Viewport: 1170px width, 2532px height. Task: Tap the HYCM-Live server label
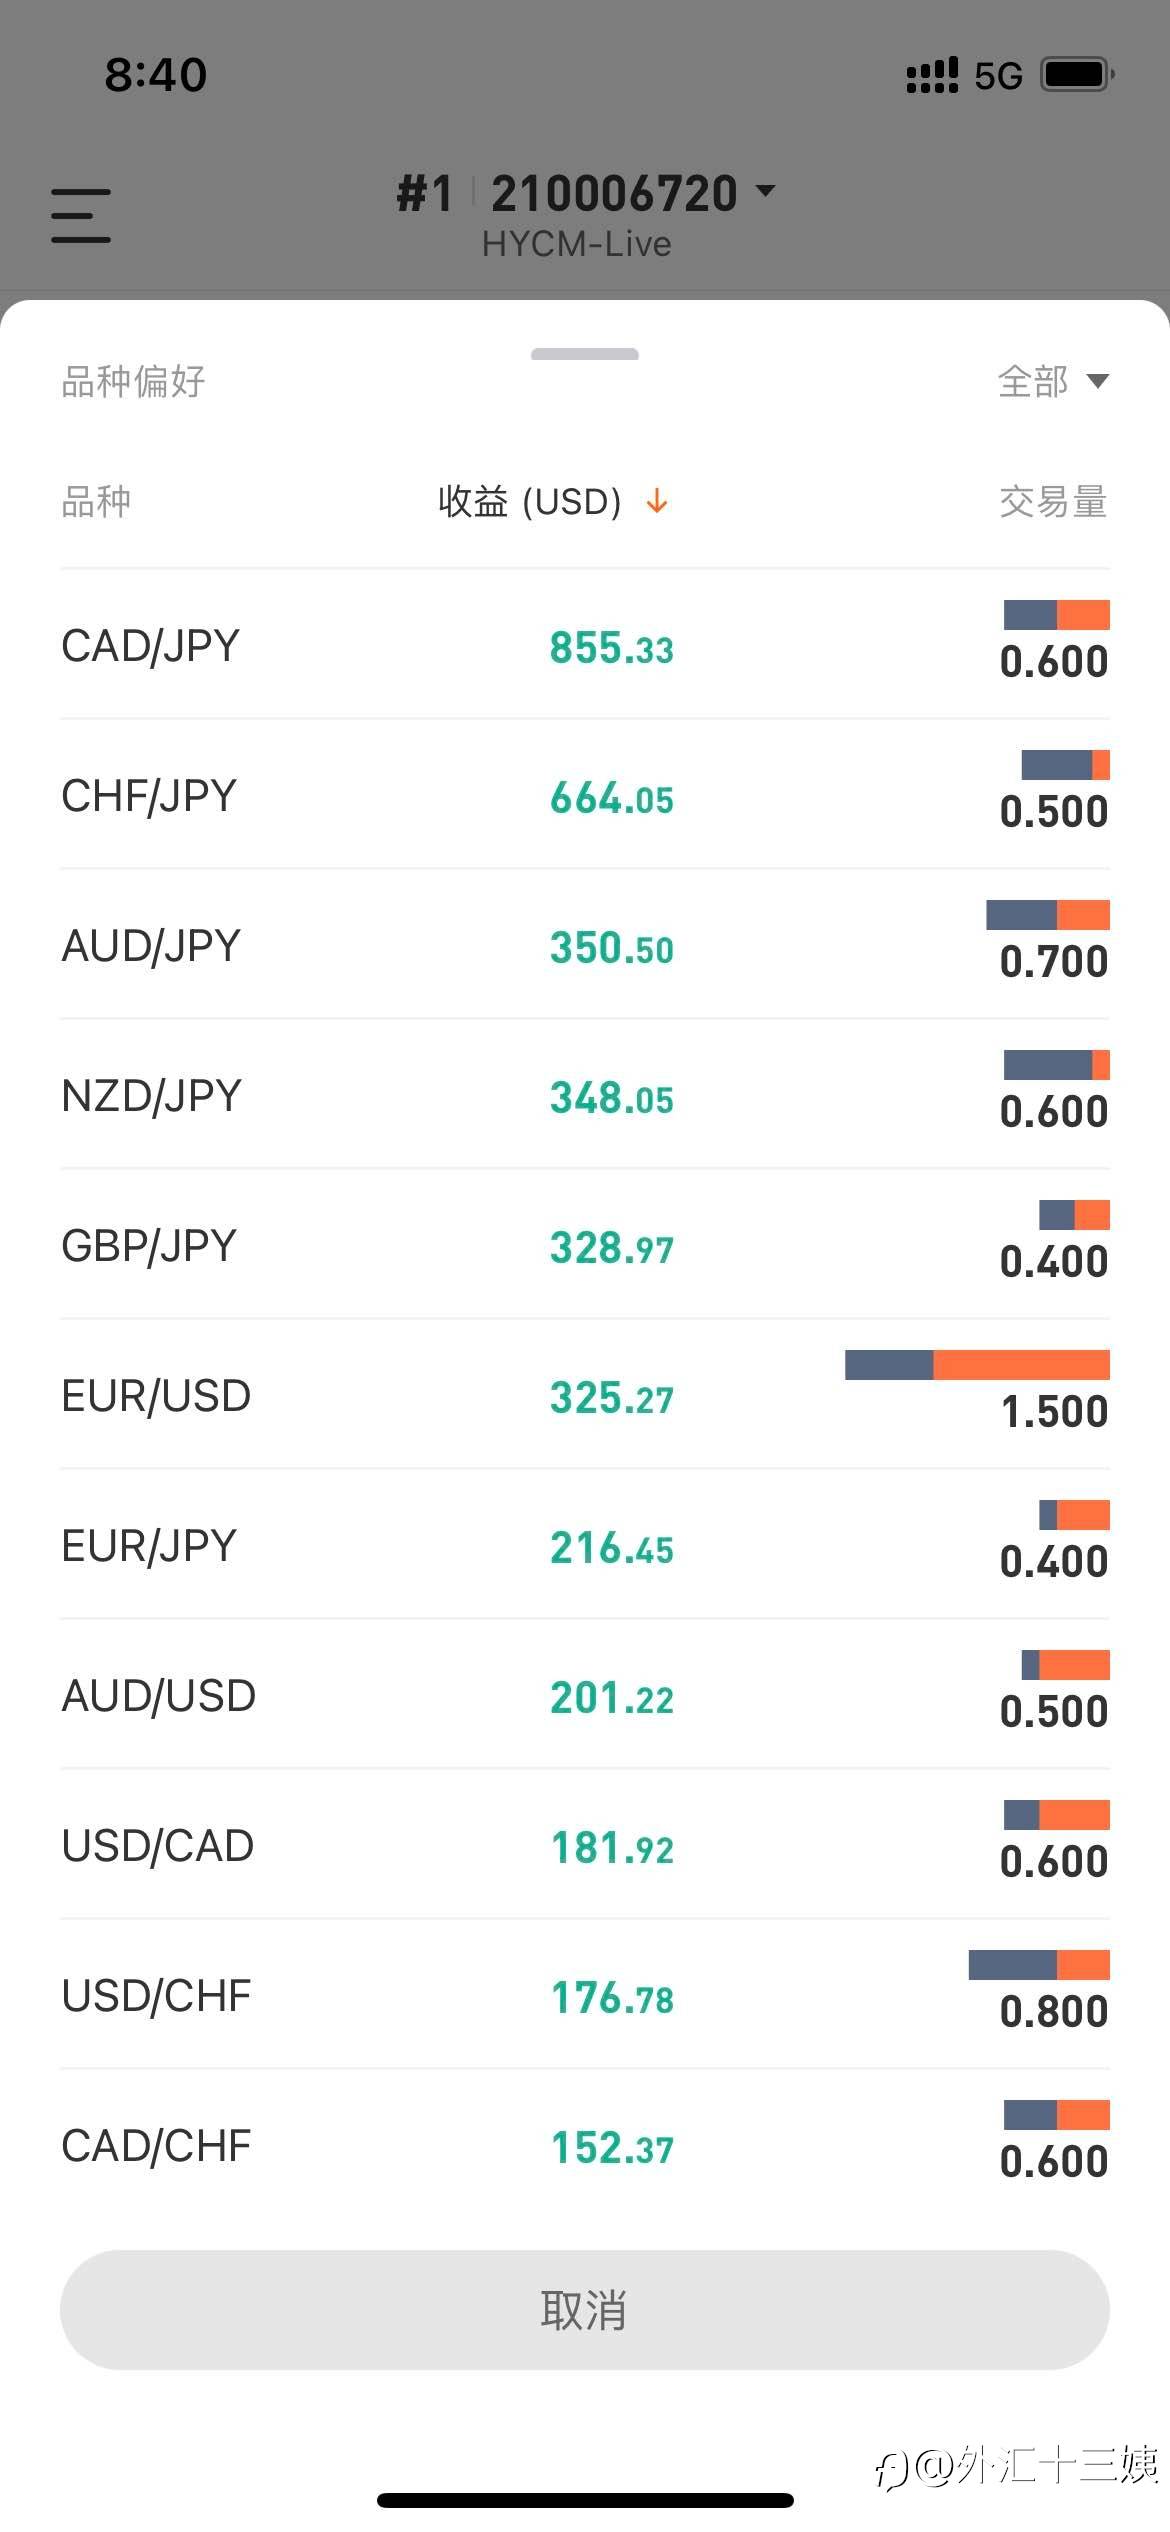(x=576, y=244)
